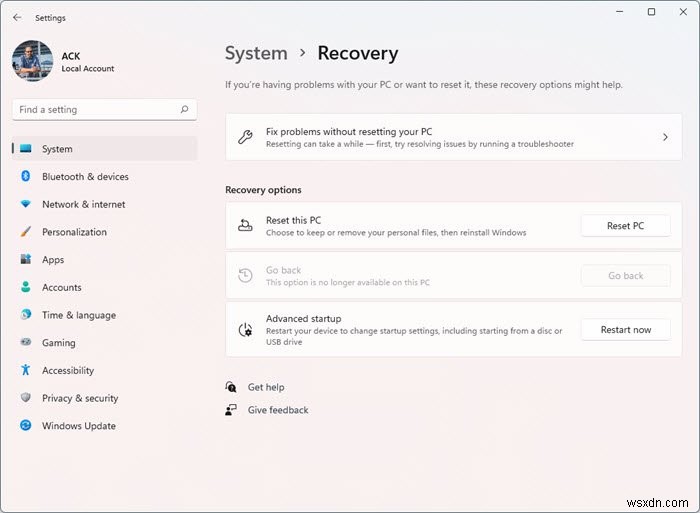Maximize the Settings window
The width and height of the screenshot is (700, 513).
click(651, 12)
